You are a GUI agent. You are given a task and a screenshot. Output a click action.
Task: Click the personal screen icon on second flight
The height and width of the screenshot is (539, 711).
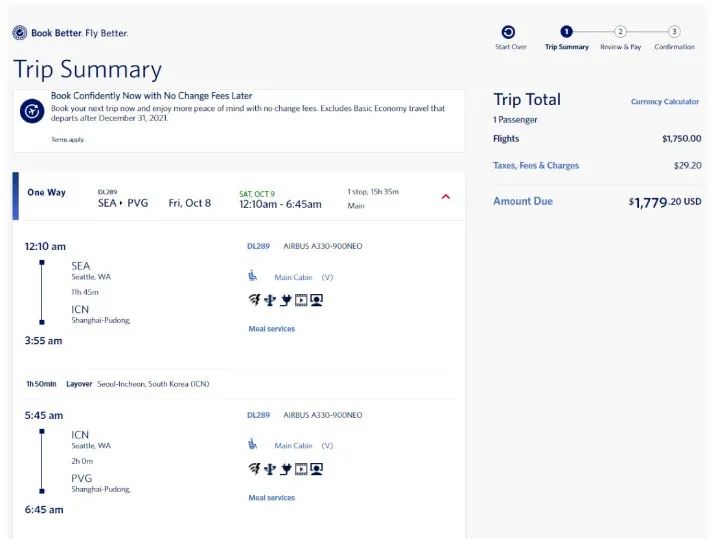point(317,468)
